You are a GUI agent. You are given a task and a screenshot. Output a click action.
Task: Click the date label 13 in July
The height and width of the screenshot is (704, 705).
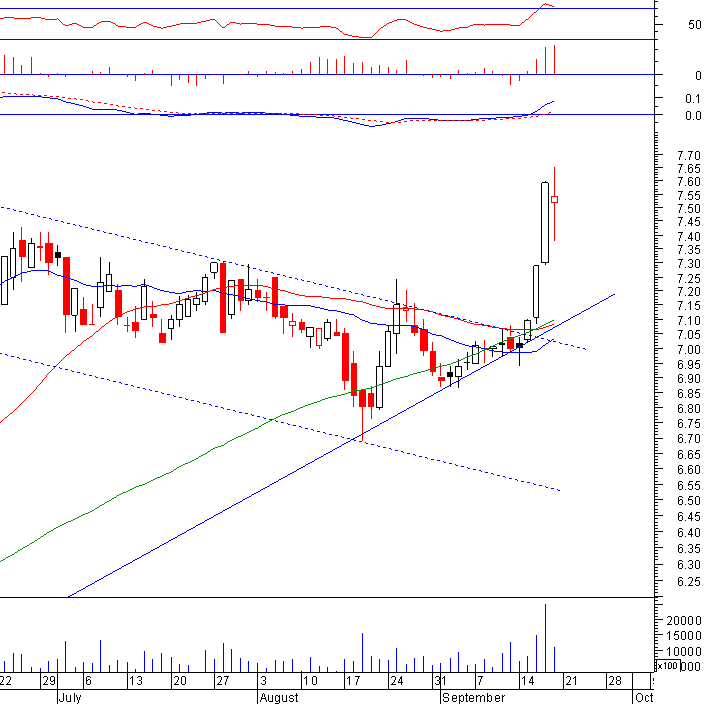click(136, 681)
